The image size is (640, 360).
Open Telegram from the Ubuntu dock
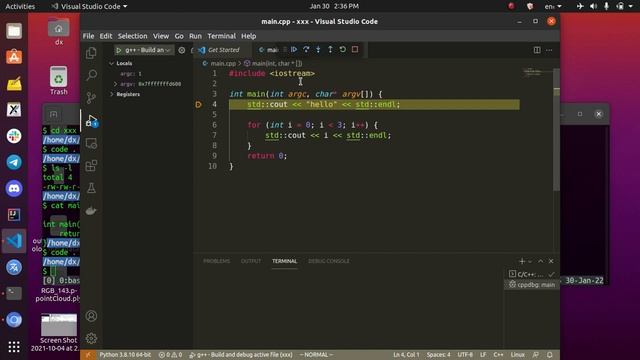14,162
